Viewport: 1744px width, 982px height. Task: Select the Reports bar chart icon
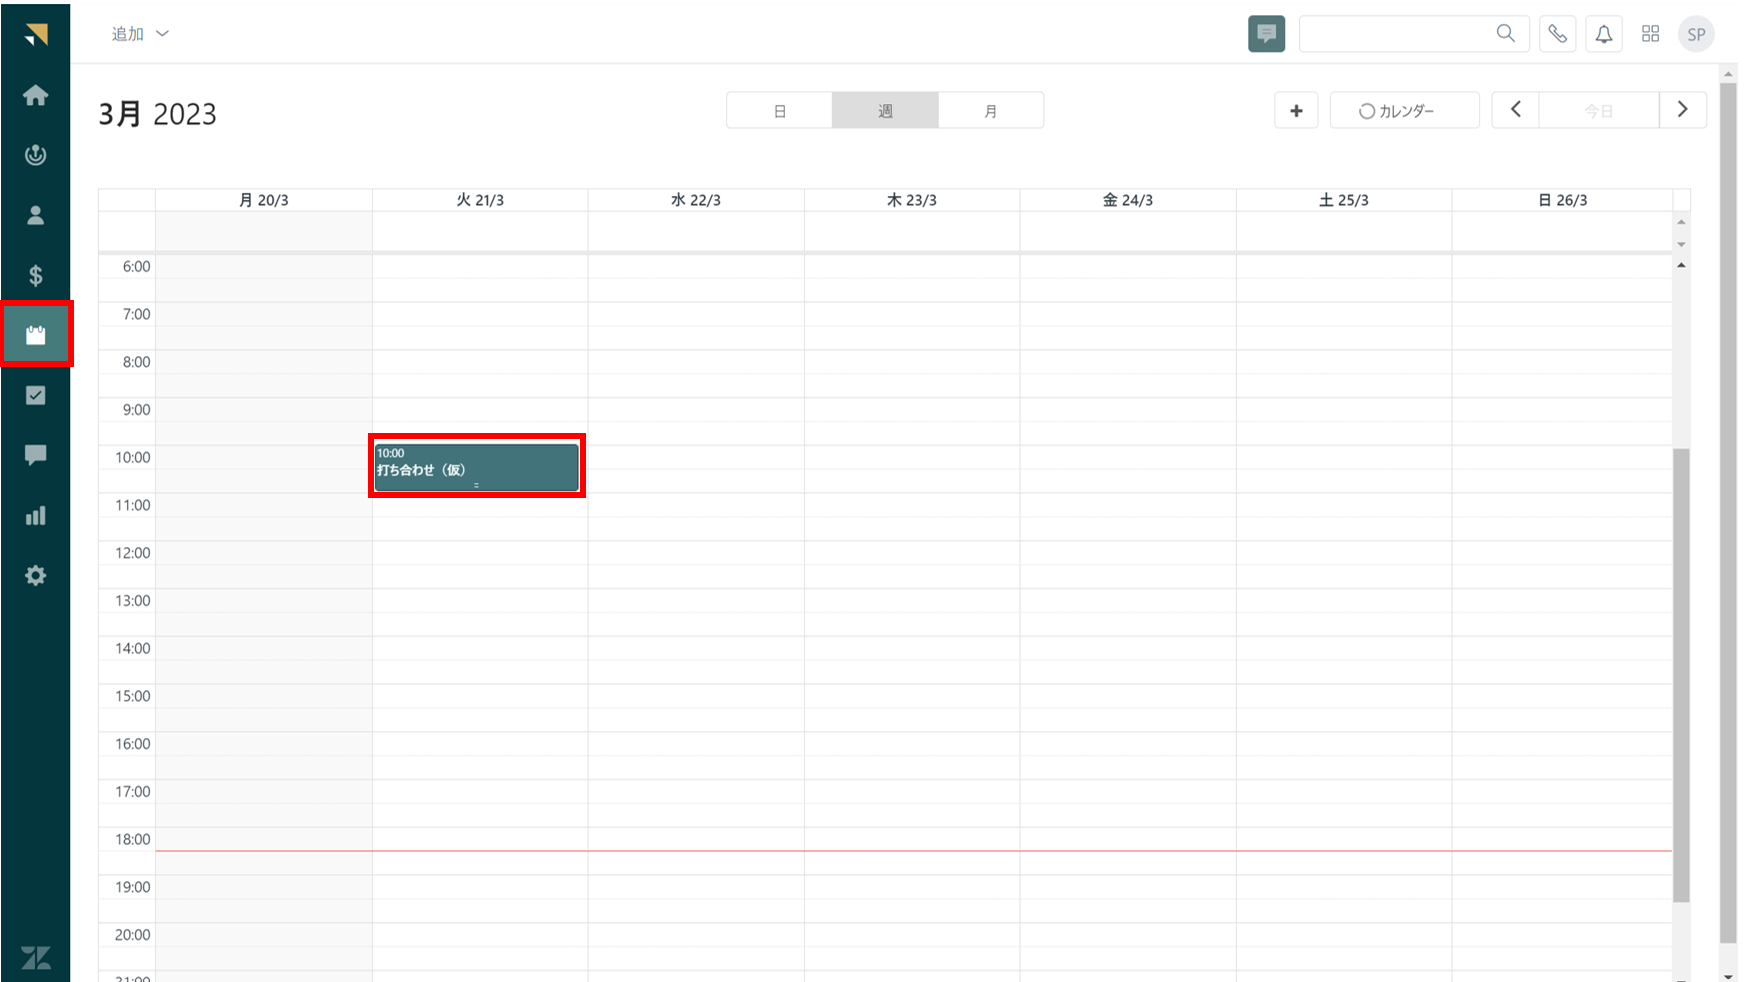[36, 515]
